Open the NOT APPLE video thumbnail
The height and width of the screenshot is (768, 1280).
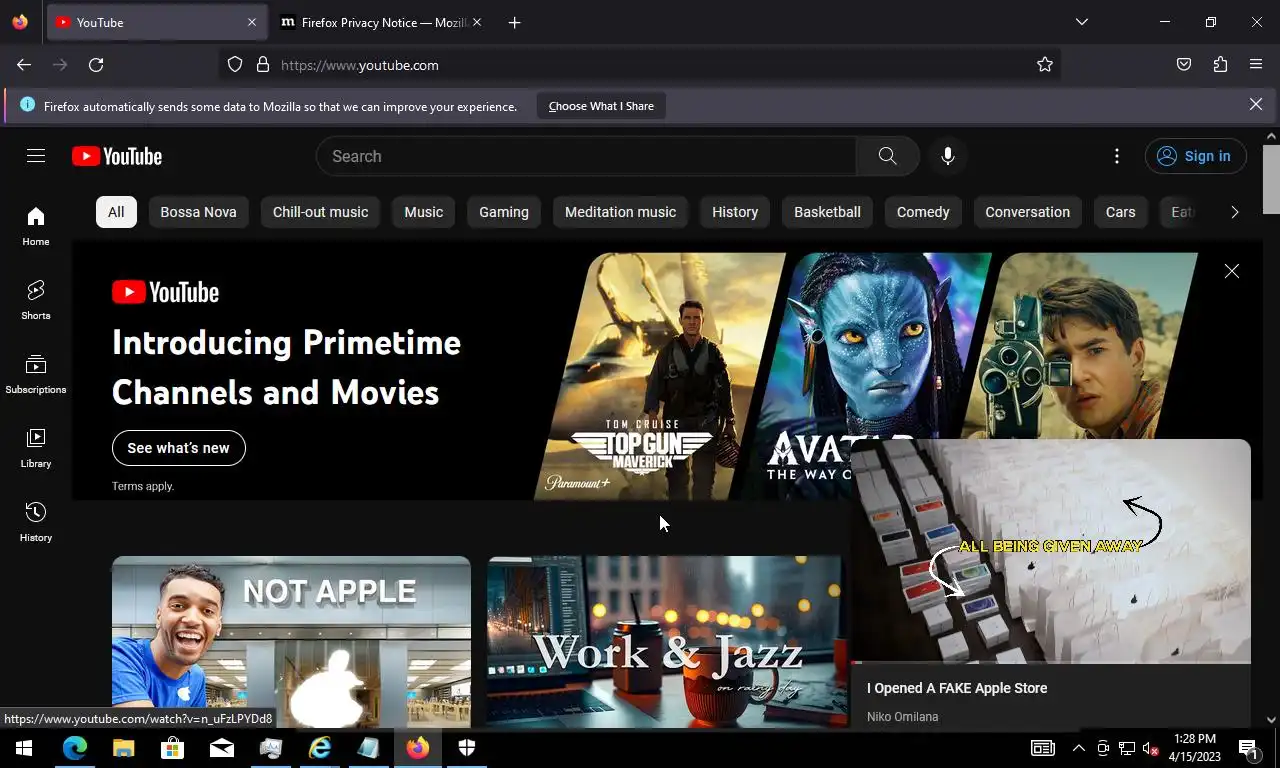[x=291, y=642]
